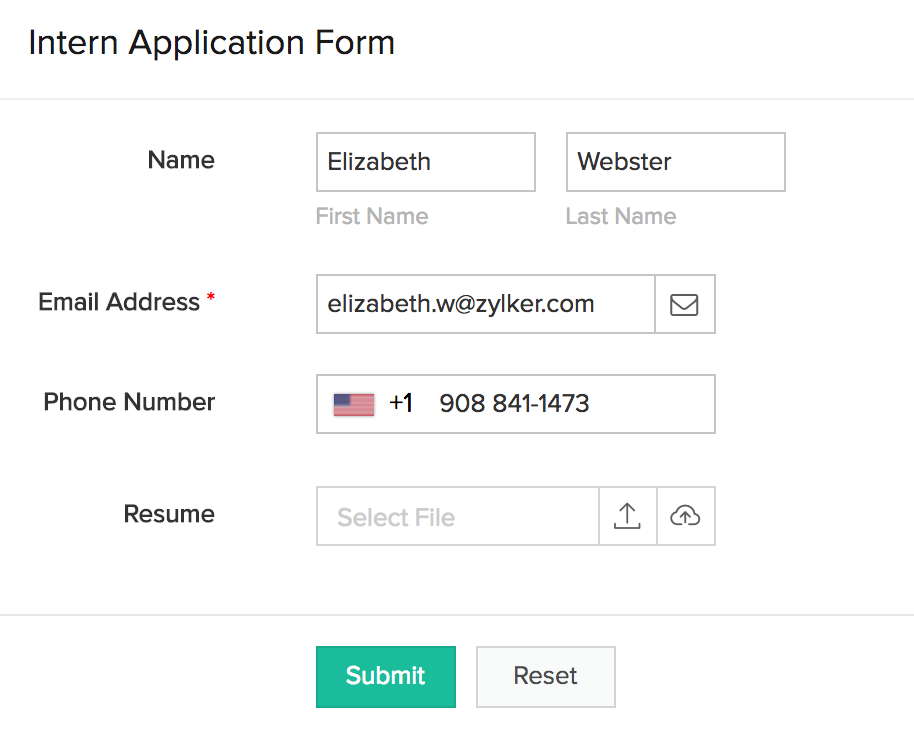Click the US flag icon
Screen dimensions: 914x740
coord(354,404)
